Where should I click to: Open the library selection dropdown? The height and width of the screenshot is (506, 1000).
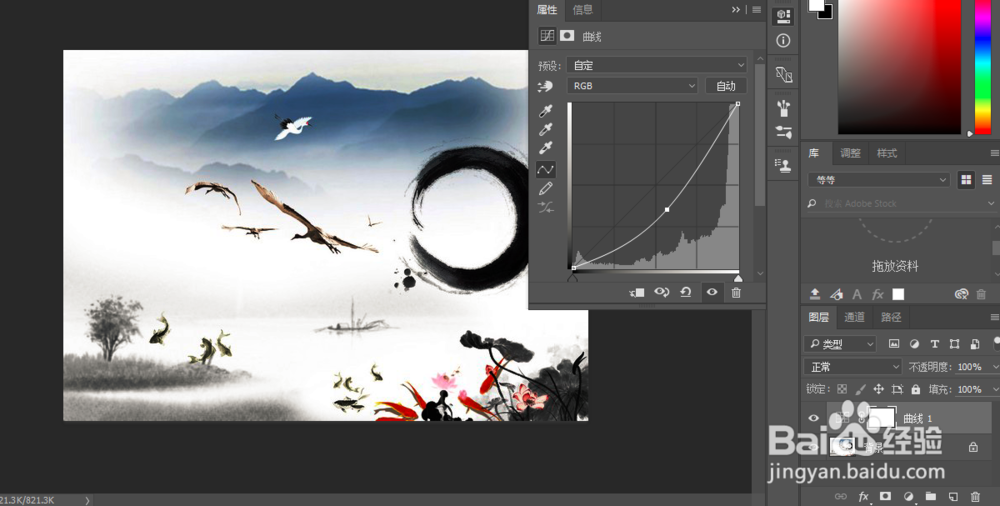pos(879,180)
